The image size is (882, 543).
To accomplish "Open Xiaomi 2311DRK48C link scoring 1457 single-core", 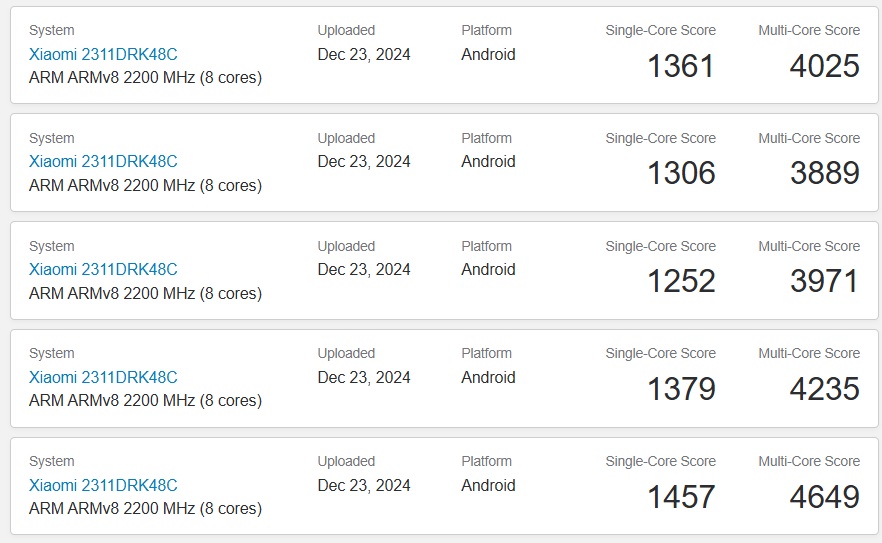I will 103,486.
